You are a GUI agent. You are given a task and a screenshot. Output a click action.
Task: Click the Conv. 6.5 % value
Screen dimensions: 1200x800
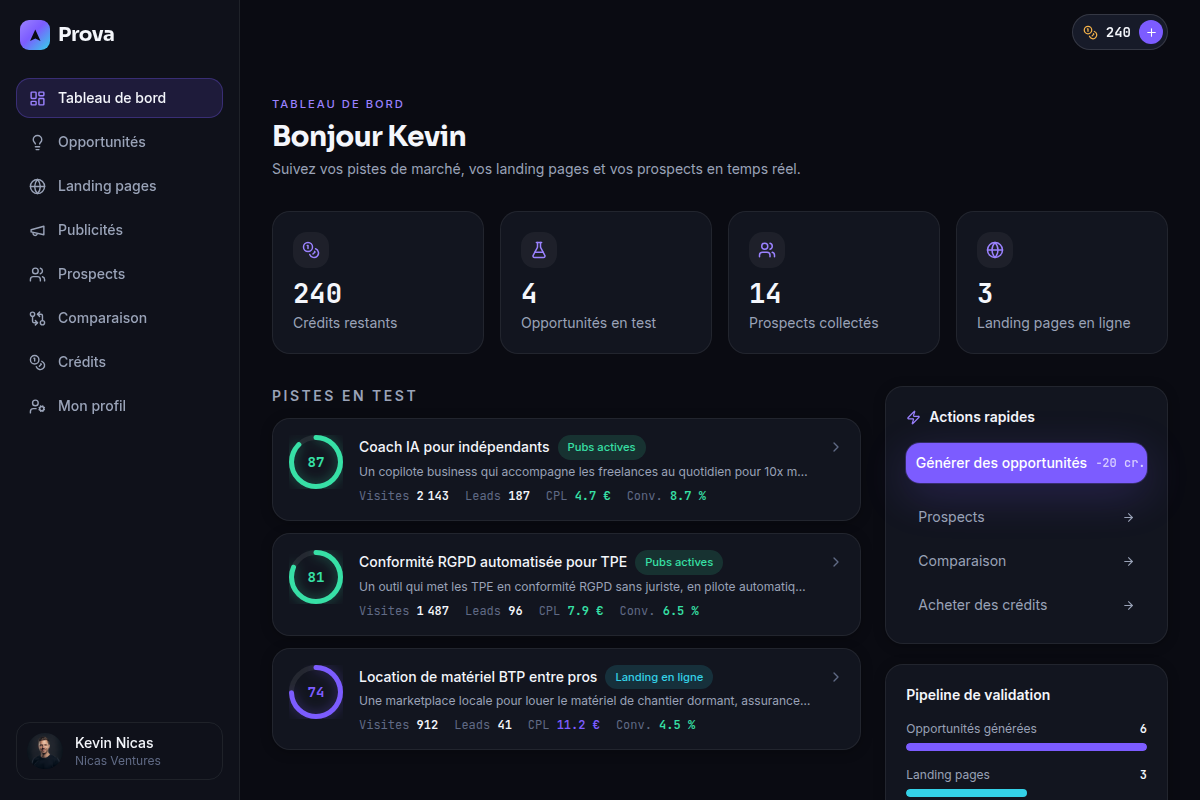coord(680,611)
